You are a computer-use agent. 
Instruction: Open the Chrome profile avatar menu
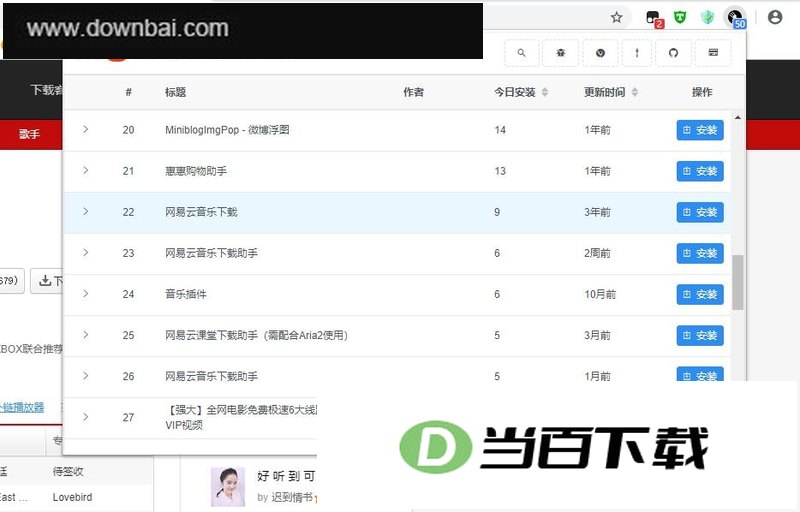pyautogui.click(x=774, y=17)
